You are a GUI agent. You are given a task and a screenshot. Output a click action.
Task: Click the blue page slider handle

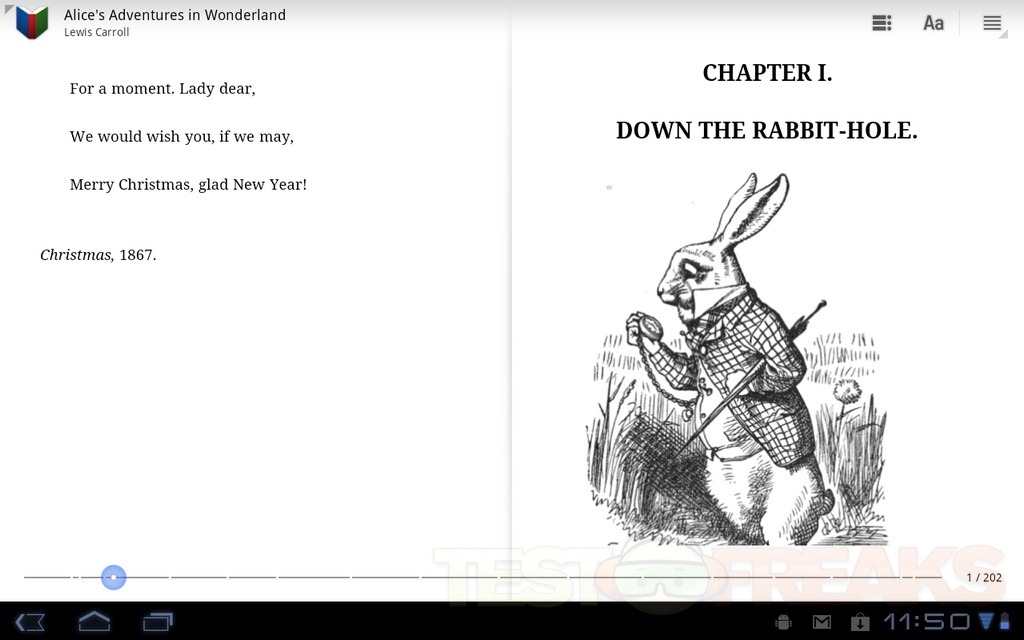pos(113,577)
